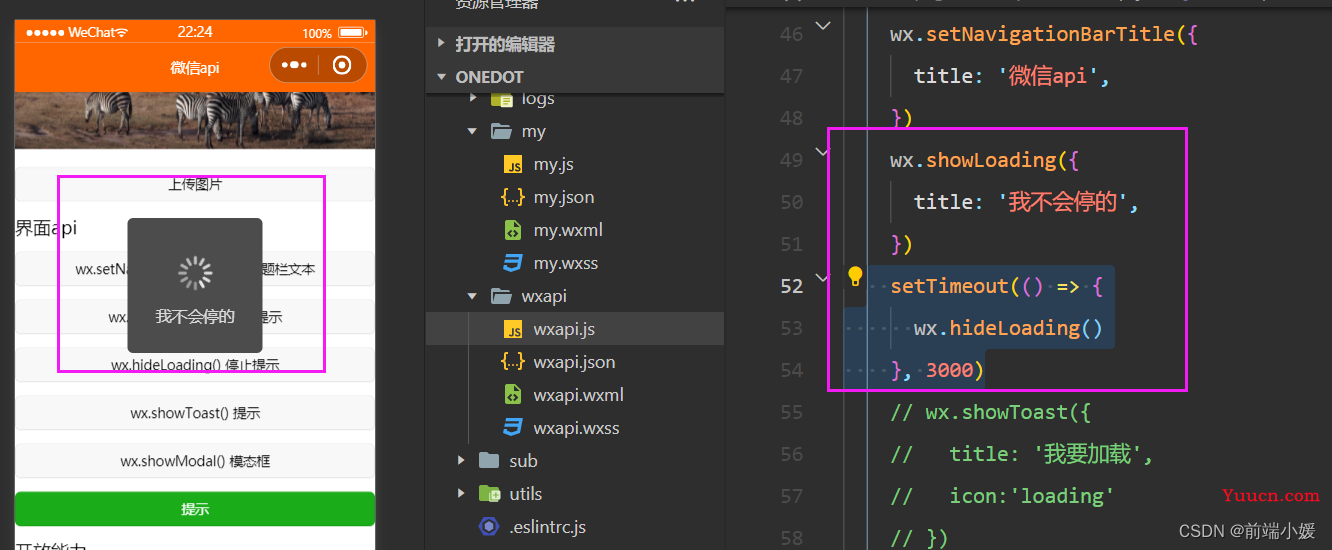This screenshot has height=550, width=1332.
Task: Tap the wx.showToast() 提示 button
Action: 195,413
